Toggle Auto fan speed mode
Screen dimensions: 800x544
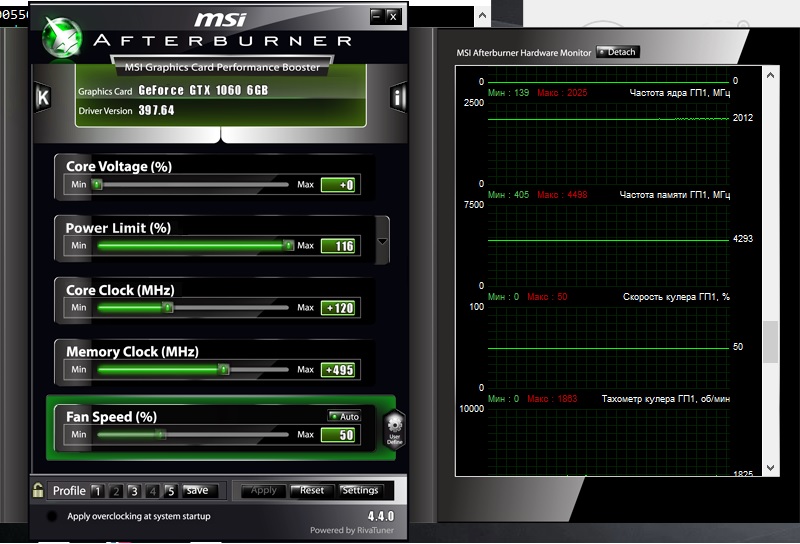[x=344, y=416]
